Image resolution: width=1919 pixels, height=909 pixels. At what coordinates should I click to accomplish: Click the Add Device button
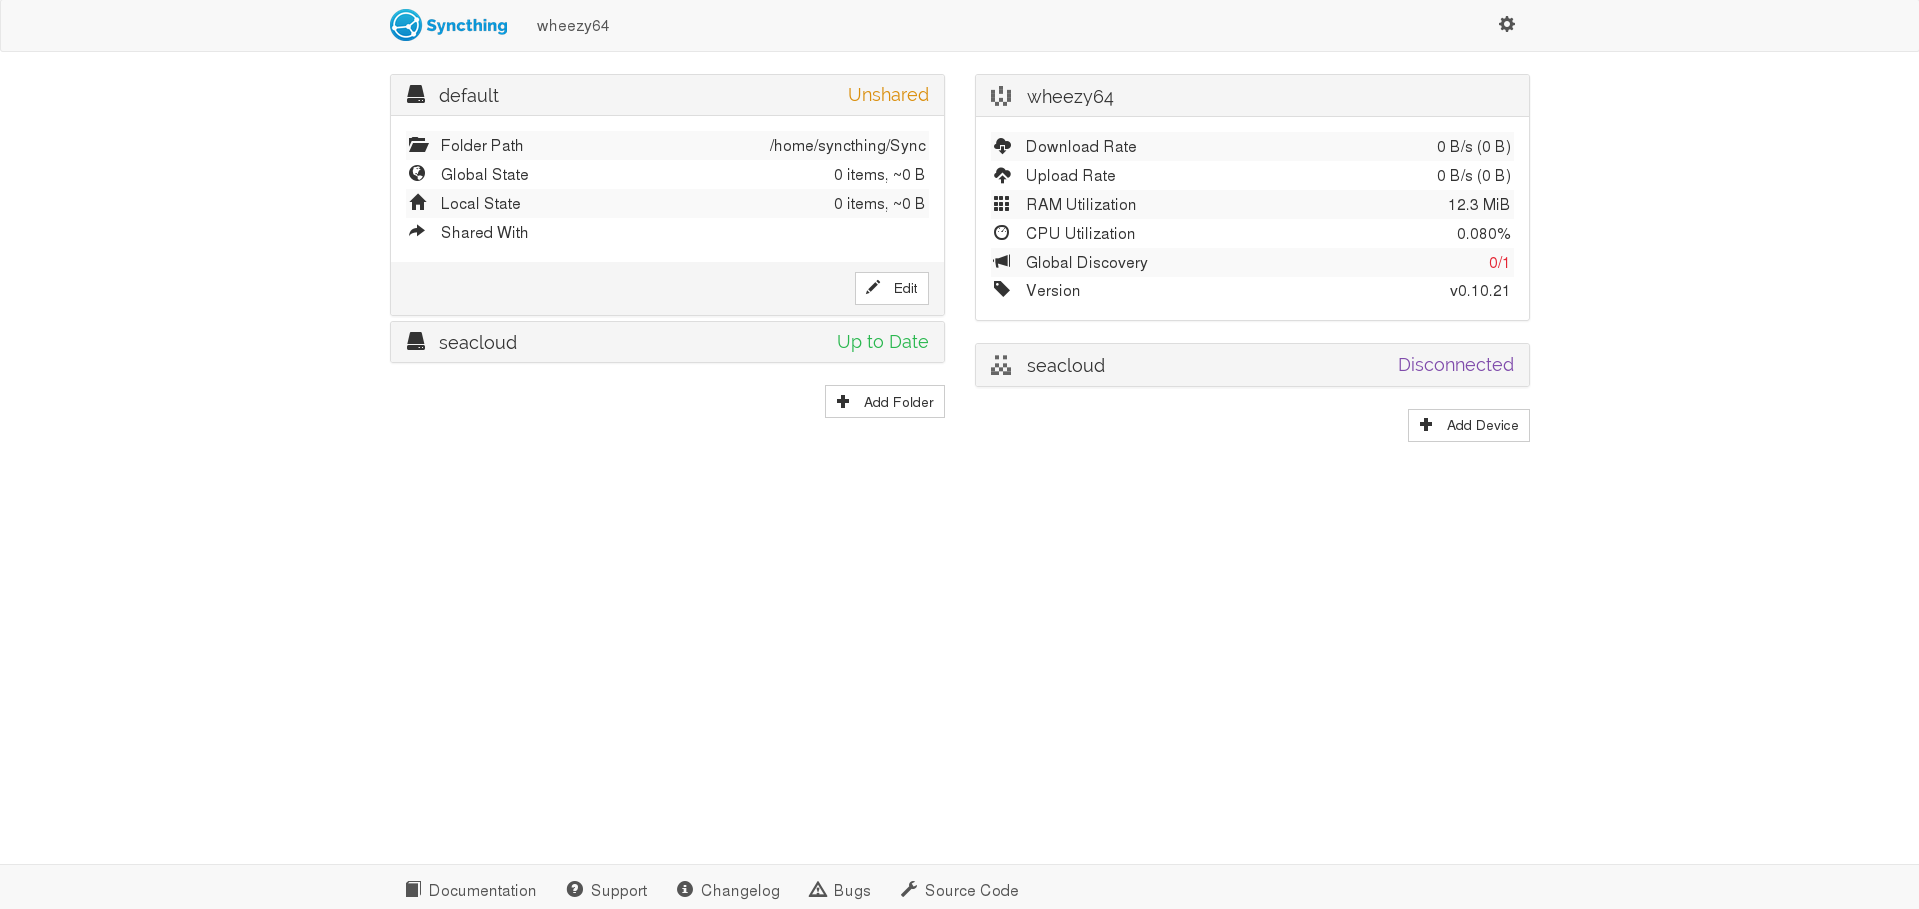tap(1469, 425)
